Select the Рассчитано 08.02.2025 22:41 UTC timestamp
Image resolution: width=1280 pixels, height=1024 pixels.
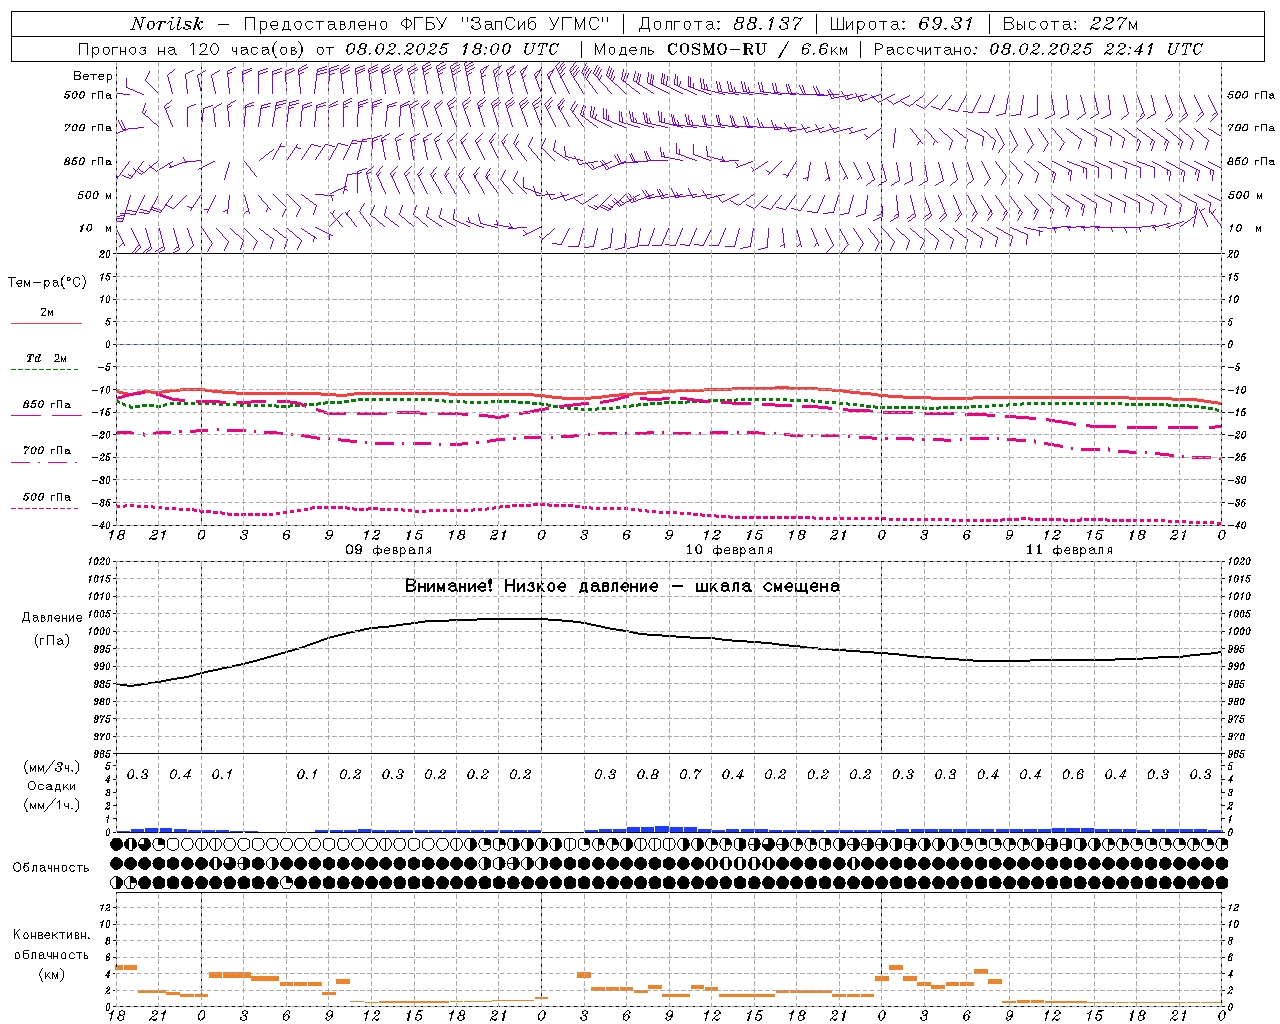tap(1038, 49)
